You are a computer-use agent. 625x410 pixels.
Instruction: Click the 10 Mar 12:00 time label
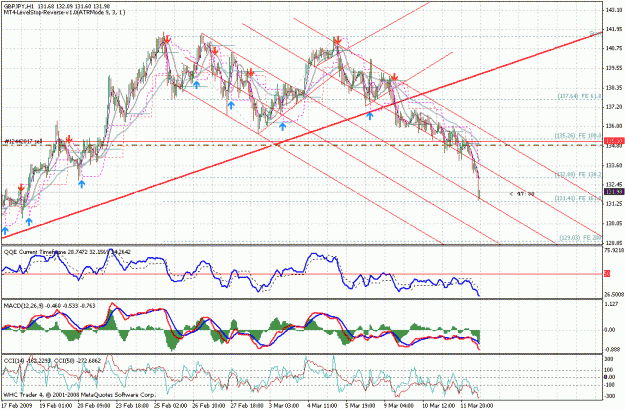[438, 406]
